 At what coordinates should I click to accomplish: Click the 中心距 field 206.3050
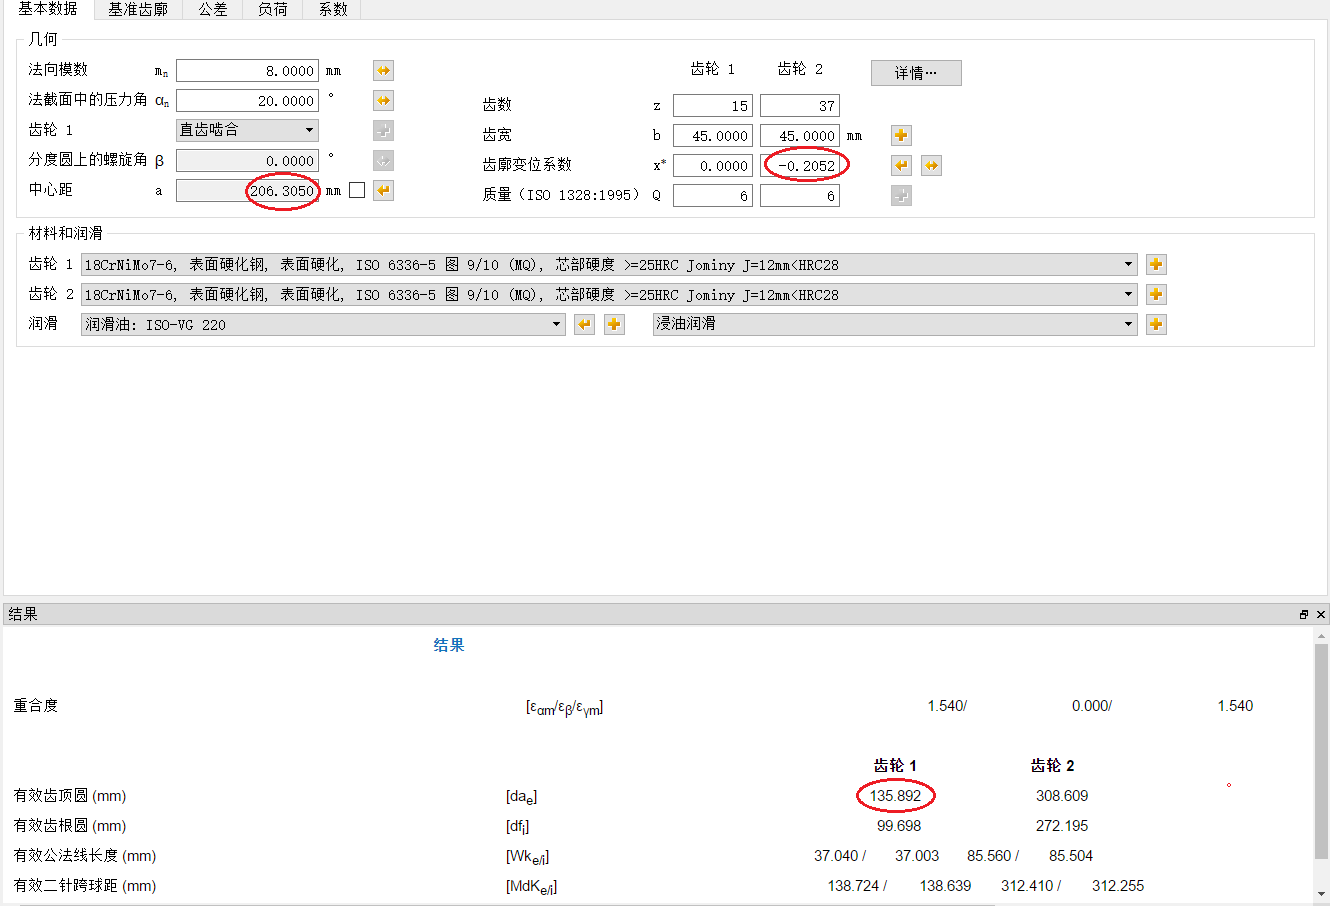pos(247,191)
